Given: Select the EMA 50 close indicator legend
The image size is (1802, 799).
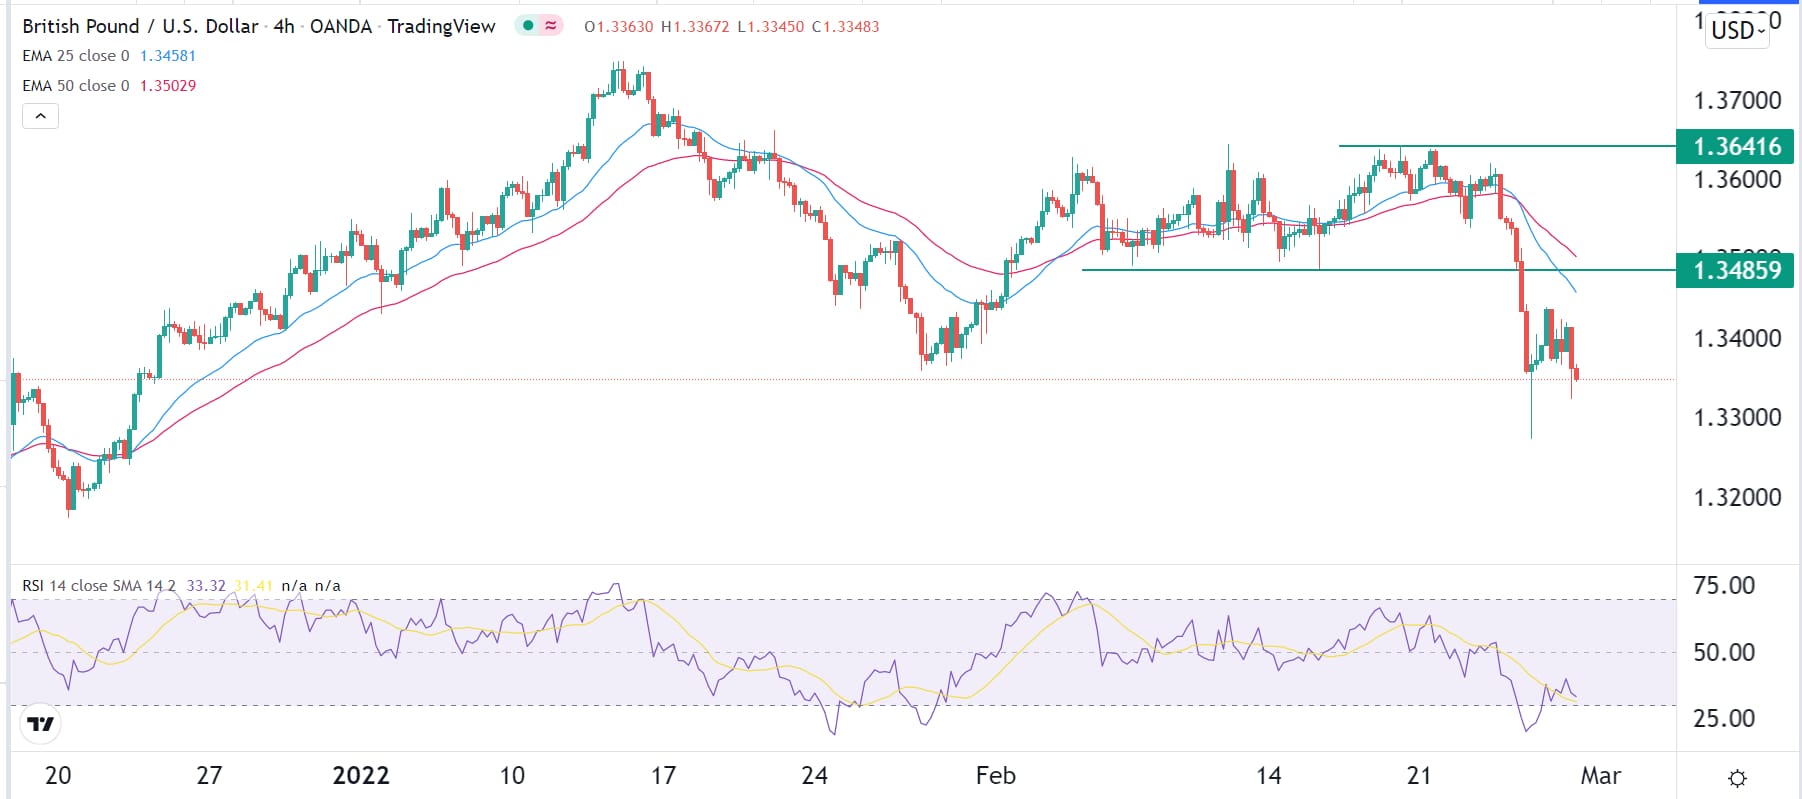Looking at the screenshot, I should pyautogui.click(x=76, y=86).
